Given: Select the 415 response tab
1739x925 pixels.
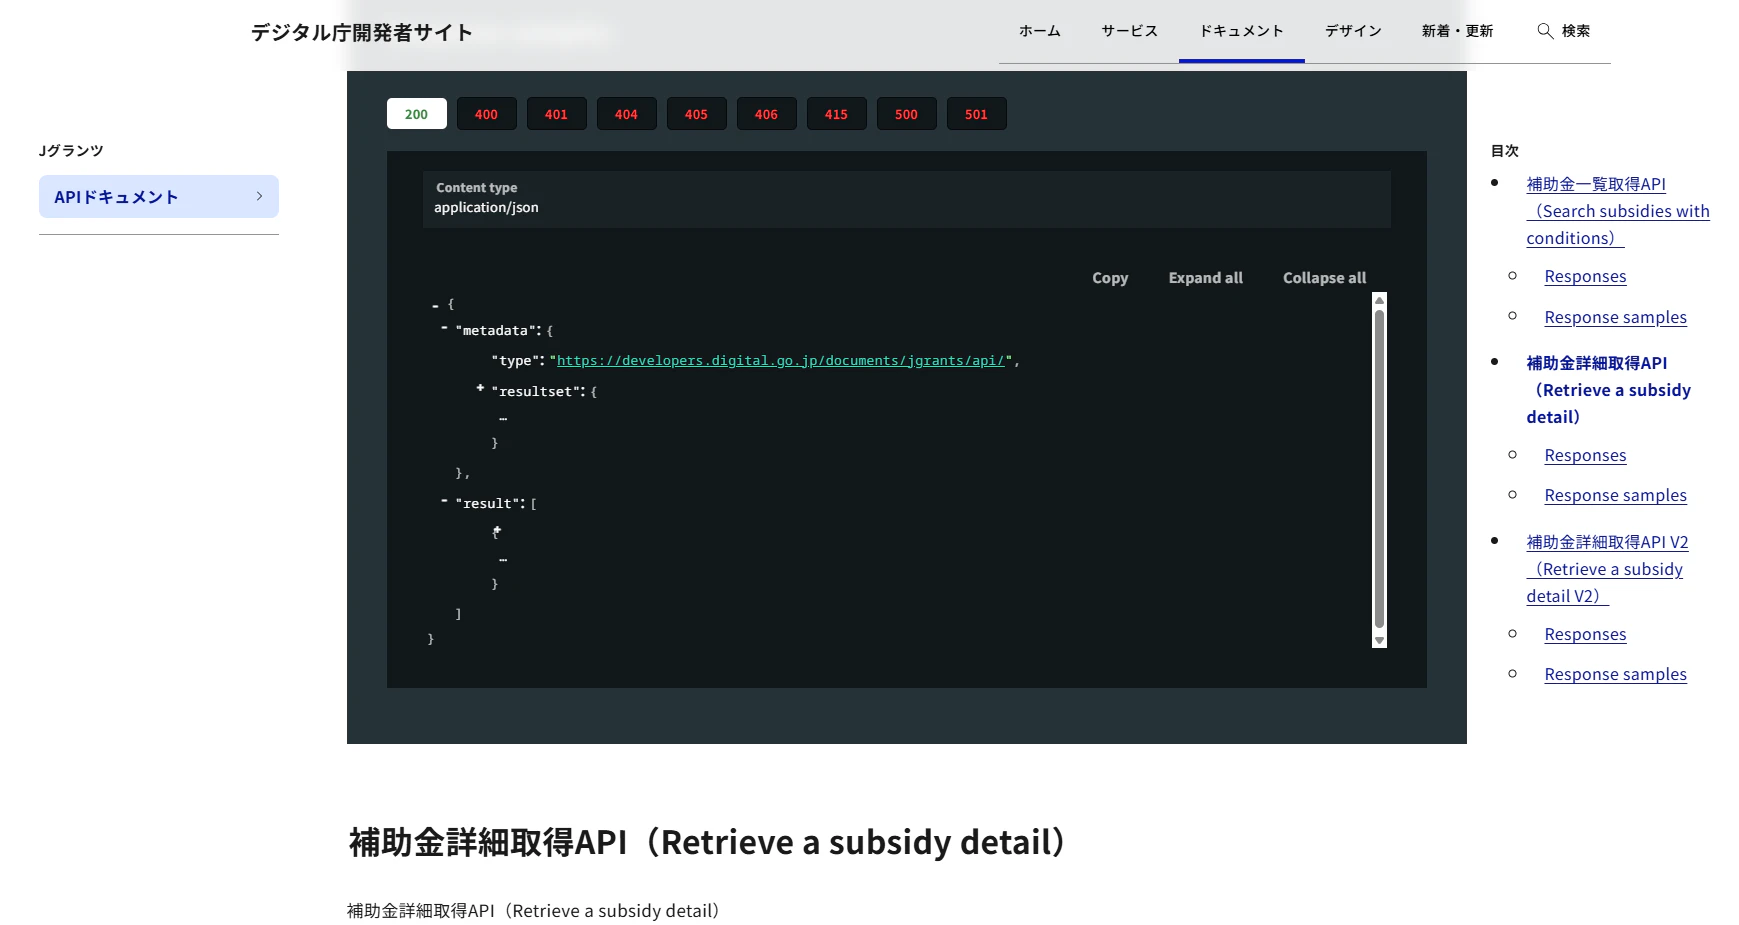Looking at the screenshot, I should click(x=837, y=114).
